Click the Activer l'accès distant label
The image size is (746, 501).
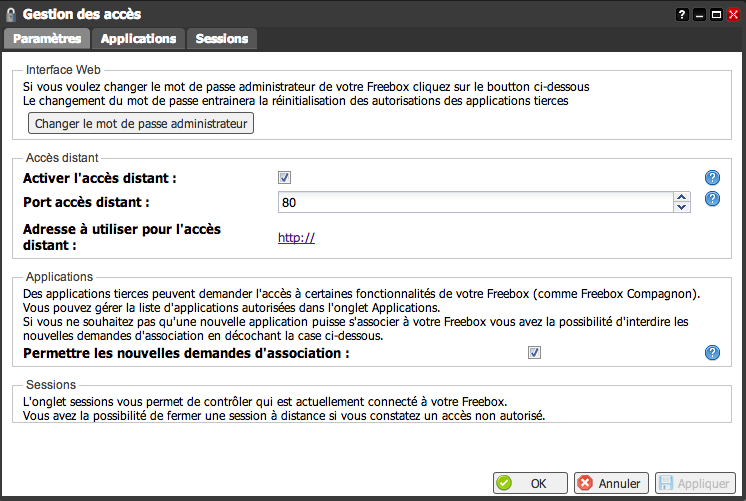[x=100, y=178]
